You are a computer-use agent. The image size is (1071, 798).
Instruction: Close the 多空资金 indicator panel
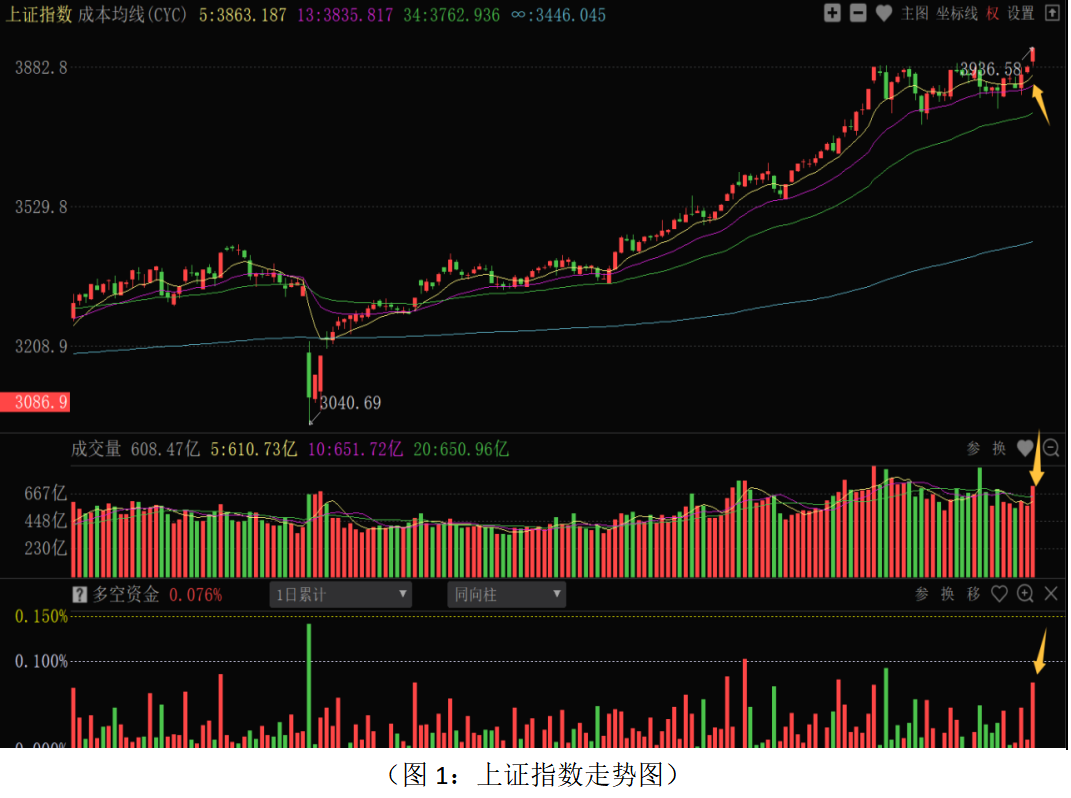1051,594
